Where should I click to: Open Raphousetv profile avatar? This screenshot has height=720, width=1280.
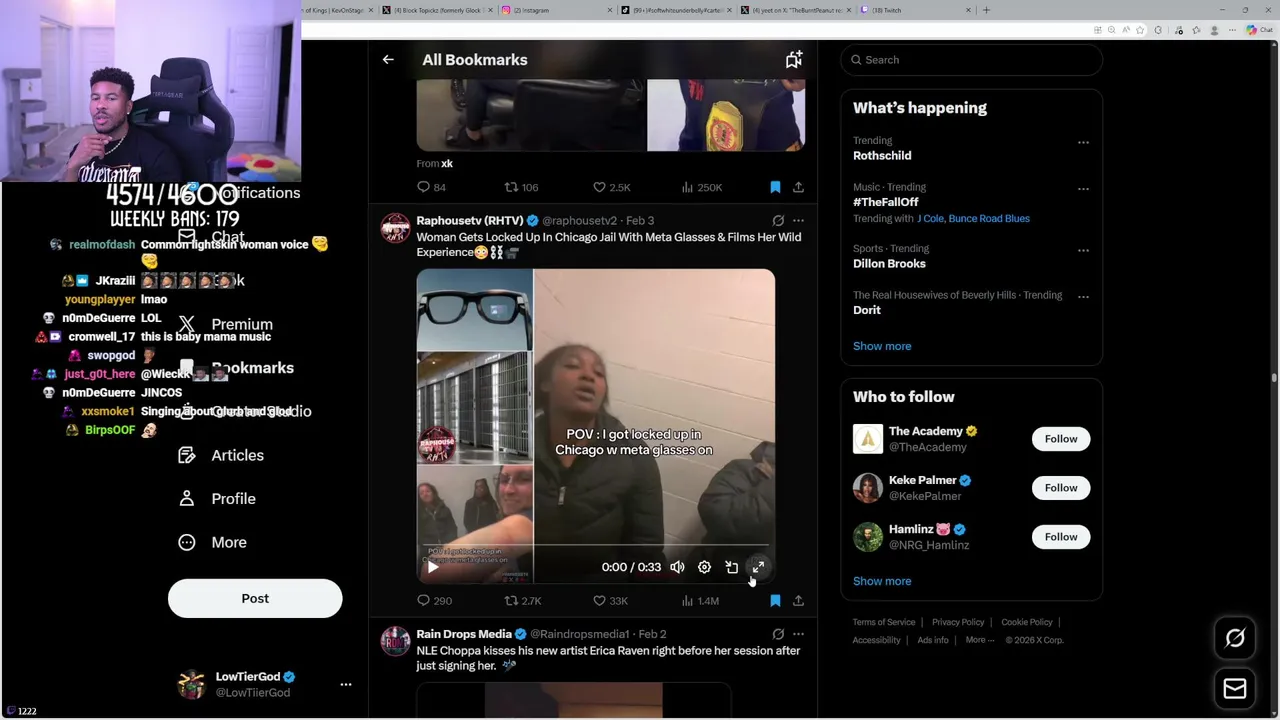click(x=395, y=228)
